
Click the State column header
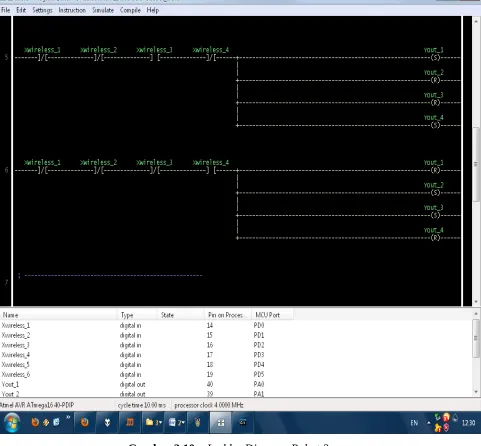tap(180, 315)
